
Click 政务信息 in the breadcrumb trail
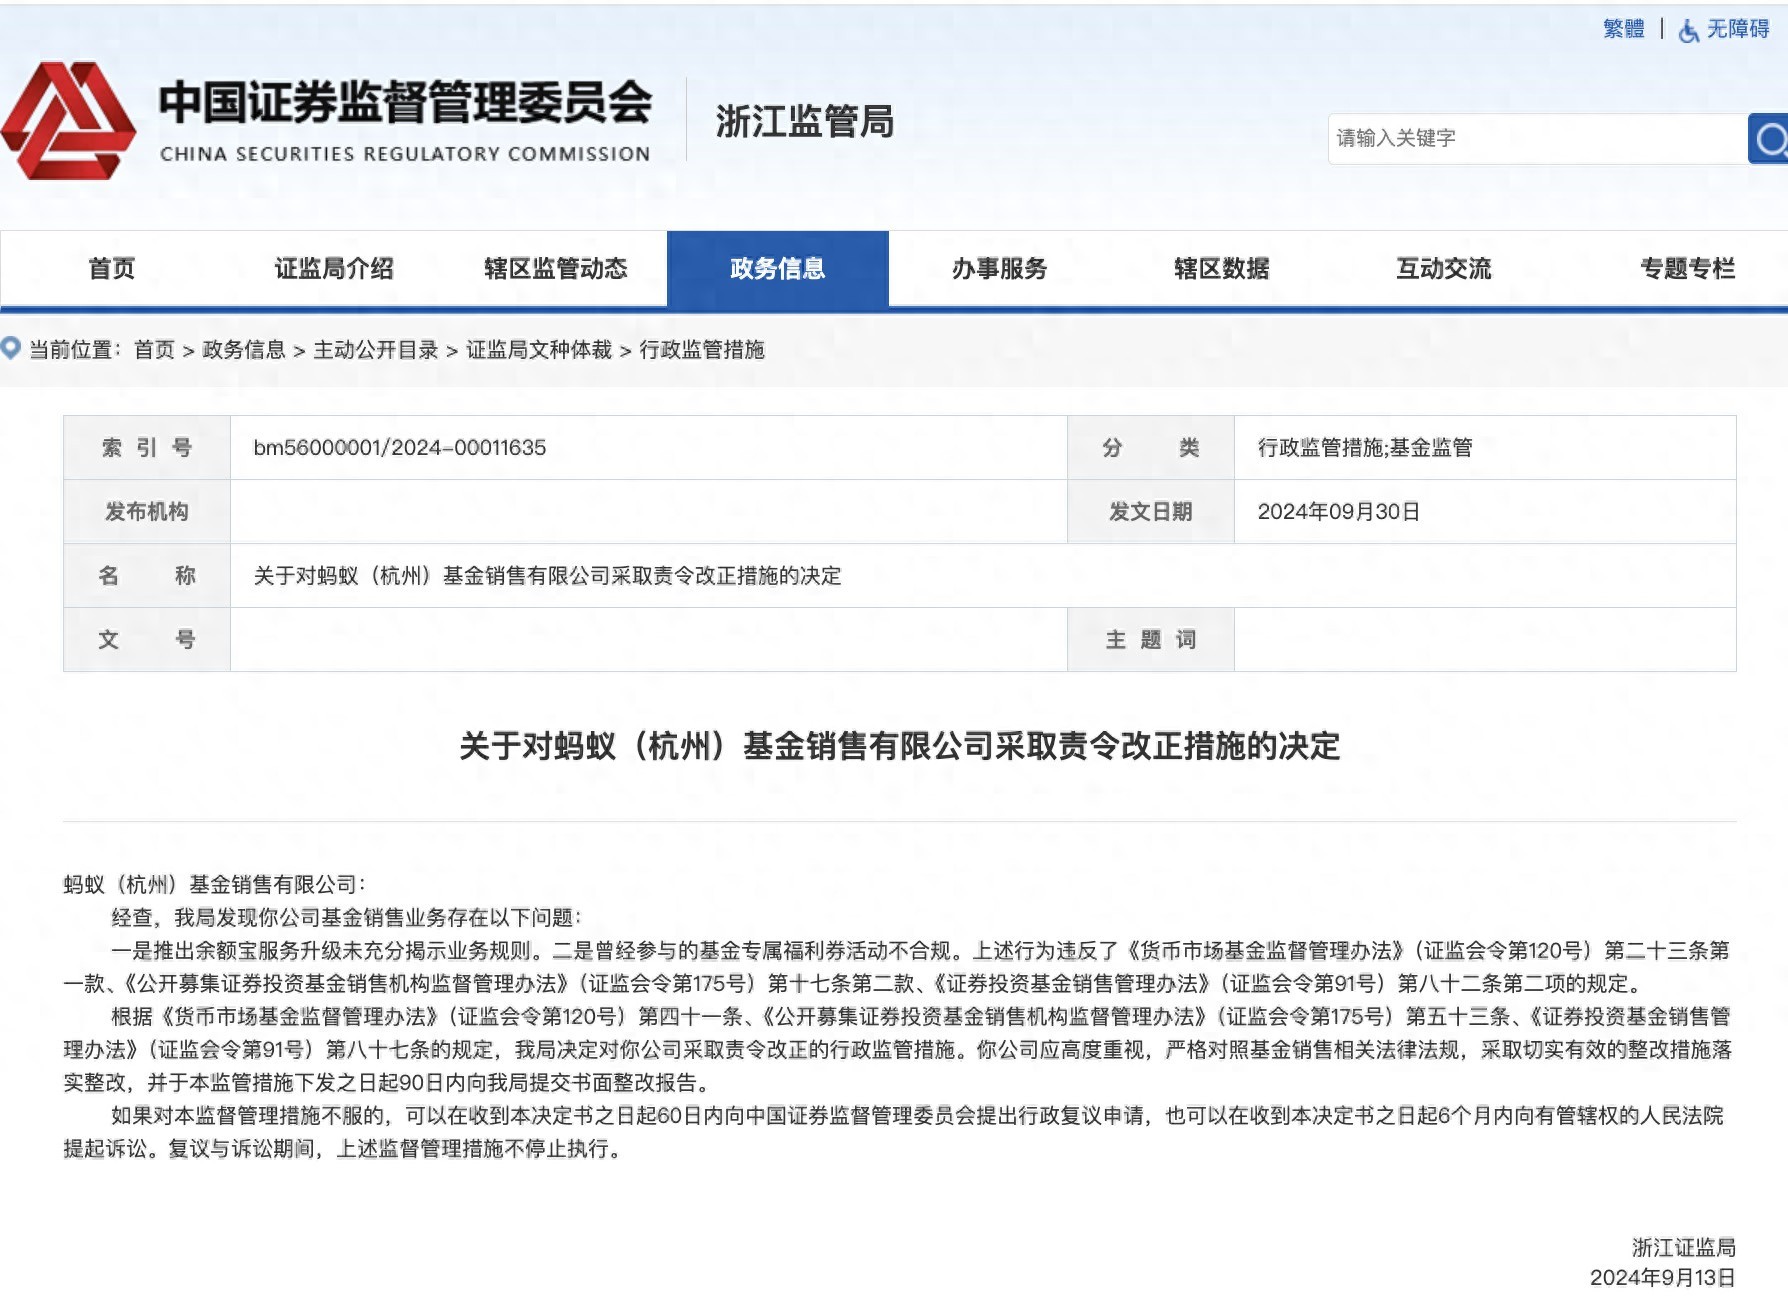point(243,350)
